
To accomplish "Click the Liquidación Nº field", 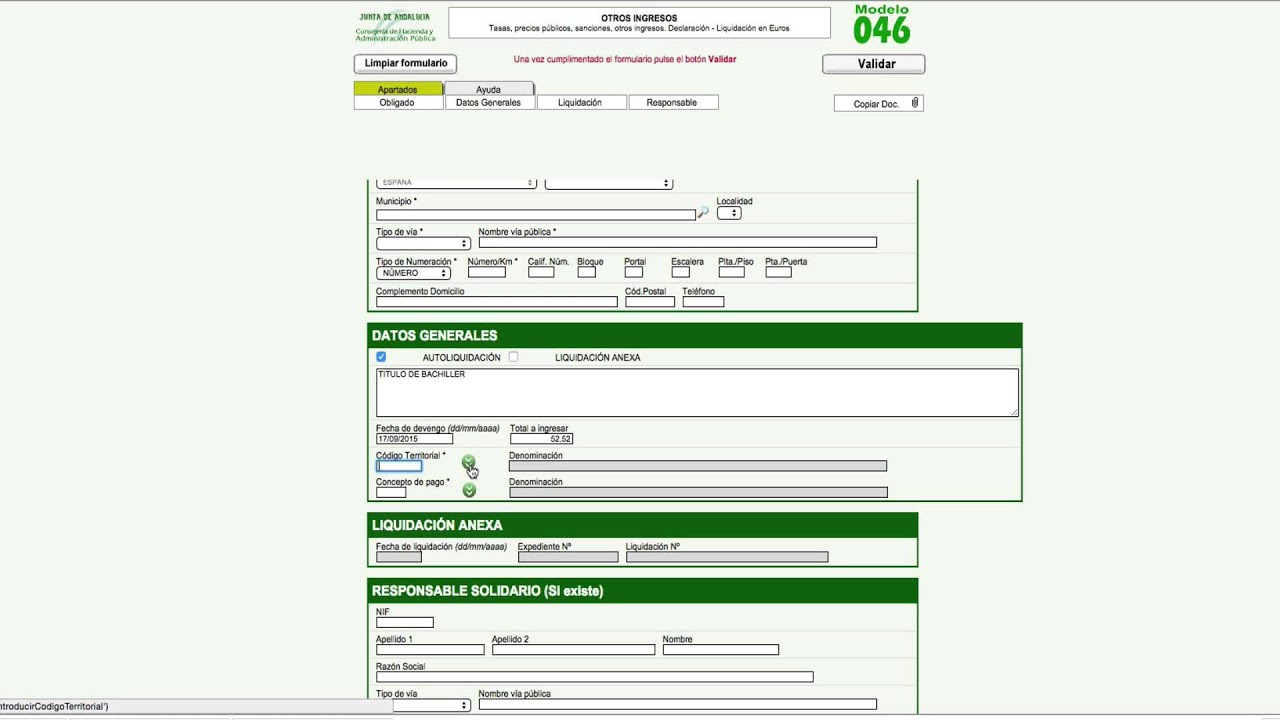I will coord(727,557).
